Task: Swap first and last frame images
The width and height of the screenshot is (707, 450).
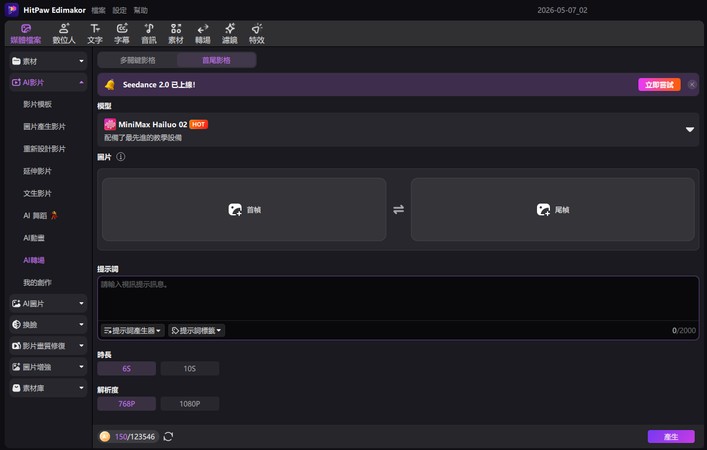Action: coord(399,209)
